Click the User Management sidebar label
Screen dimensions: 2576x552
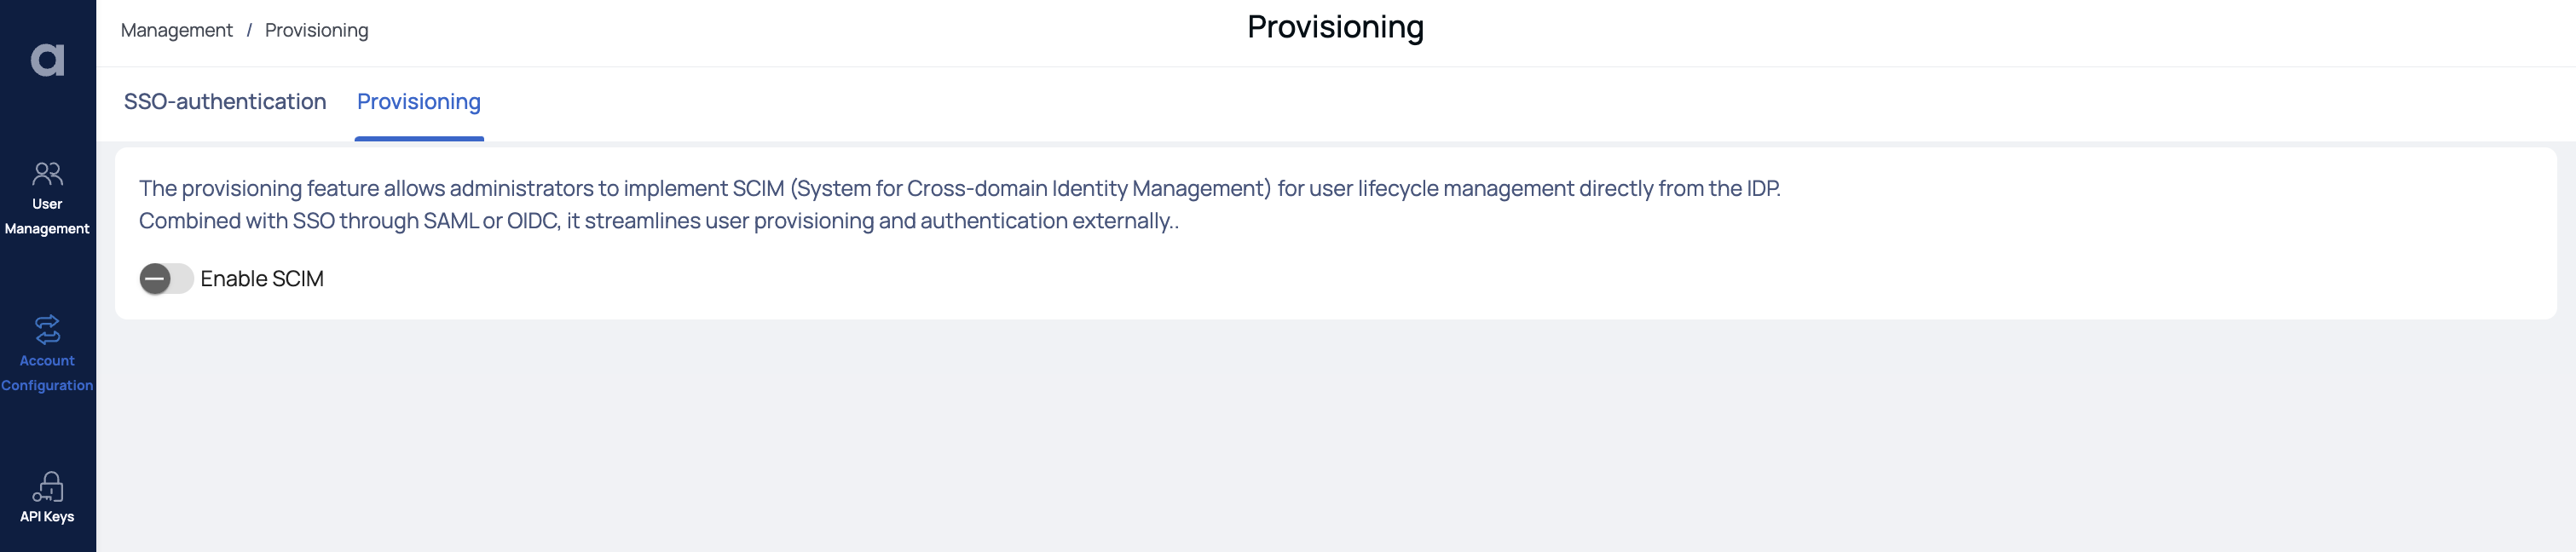(47, 216)
